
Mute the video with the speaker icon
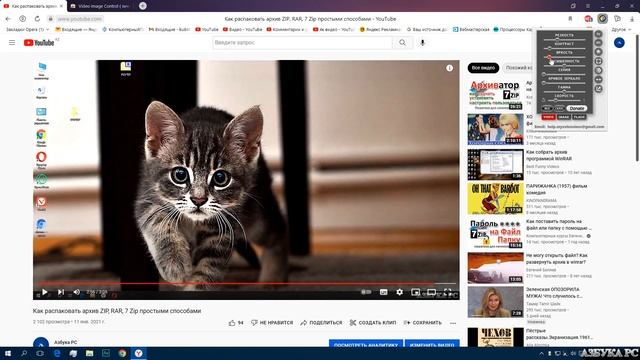coord(76,292)
